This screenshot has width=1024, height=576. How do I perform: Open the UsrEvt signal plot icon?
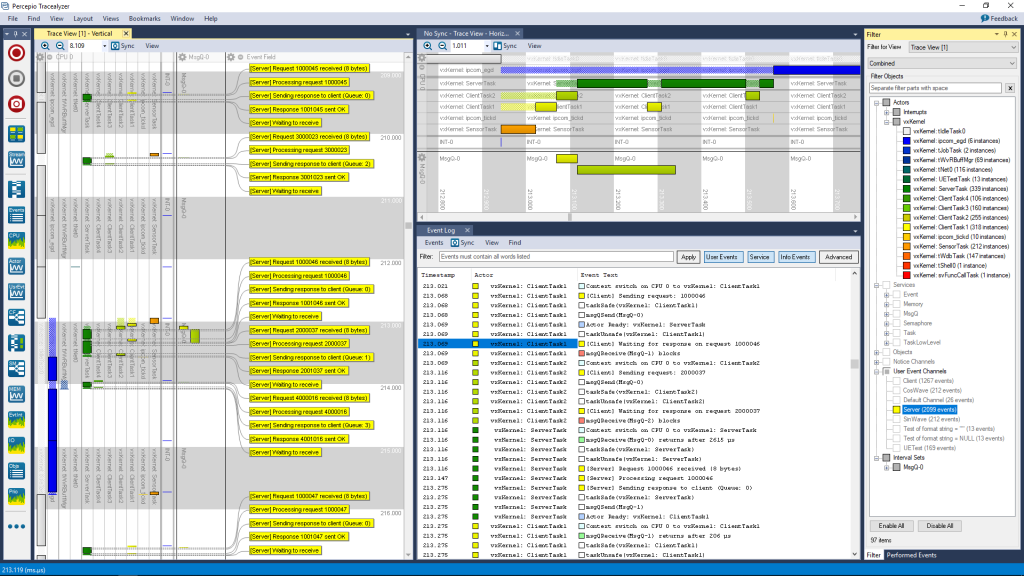click(16, 291)
